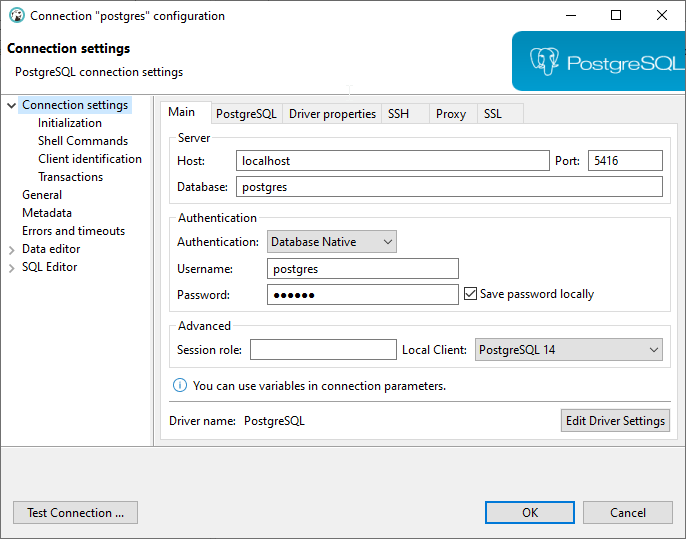Select Client identification in the tree
Viewport: 686px width, 539px height.
point(90,159)
